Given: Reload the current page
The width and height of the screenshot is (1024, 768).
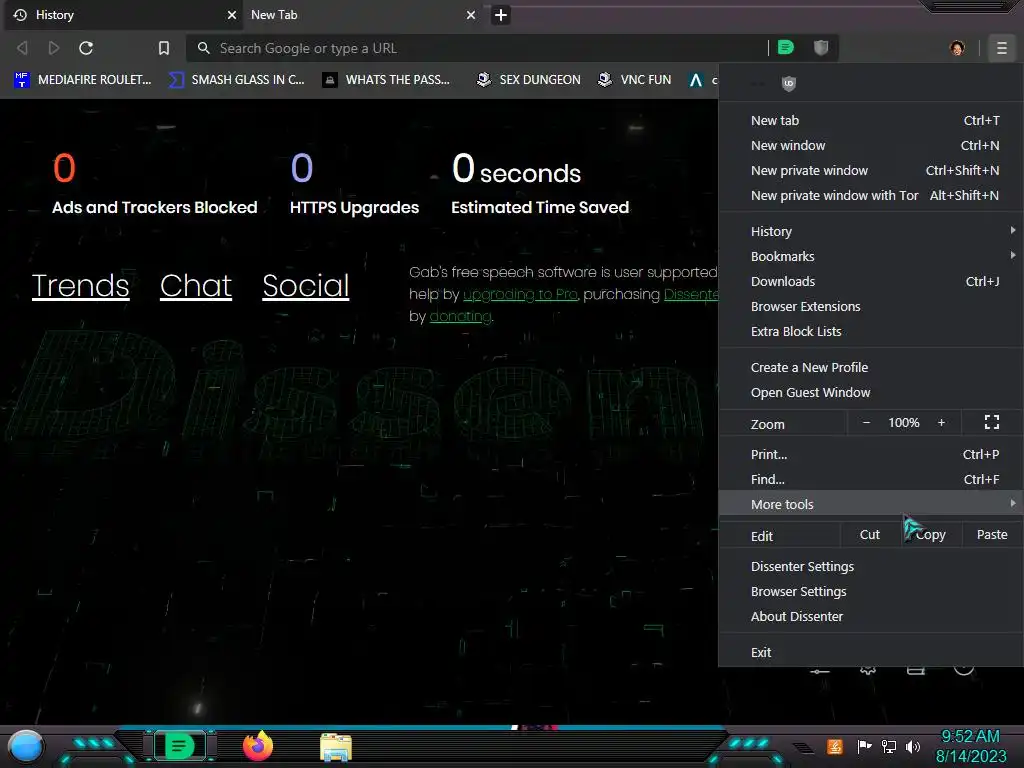Looking at the screenshot, I should (86, 48).
